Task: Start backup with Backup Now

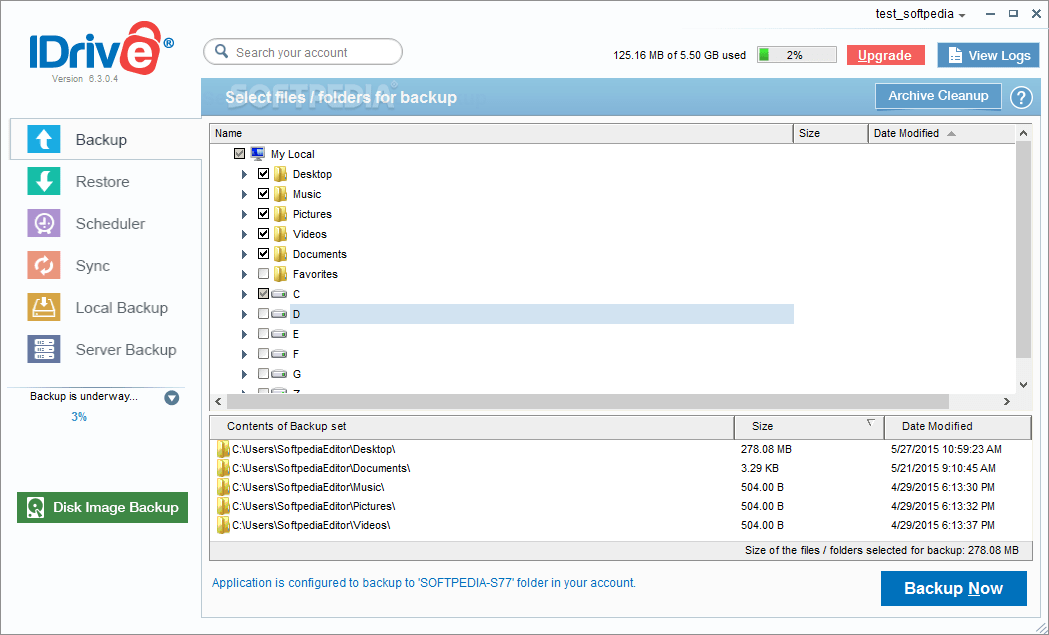Action: click(953, 588)
